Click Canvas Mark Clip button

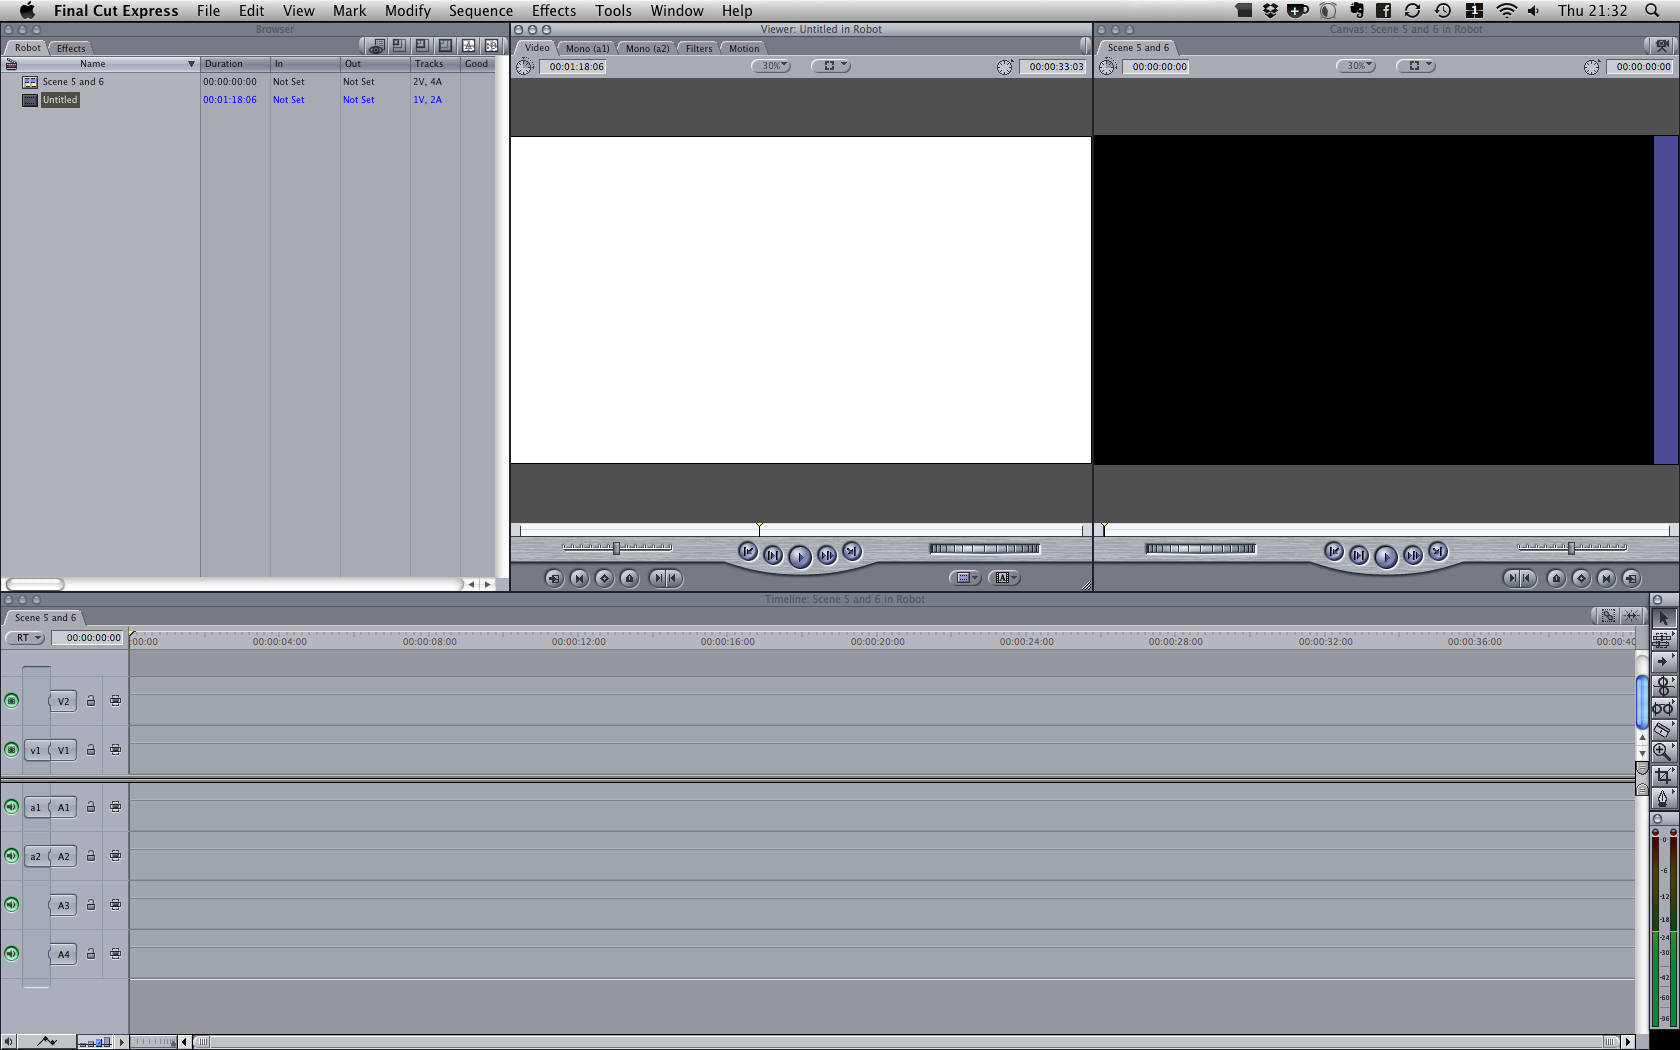pyautogui.click(x=1606, y=578)
